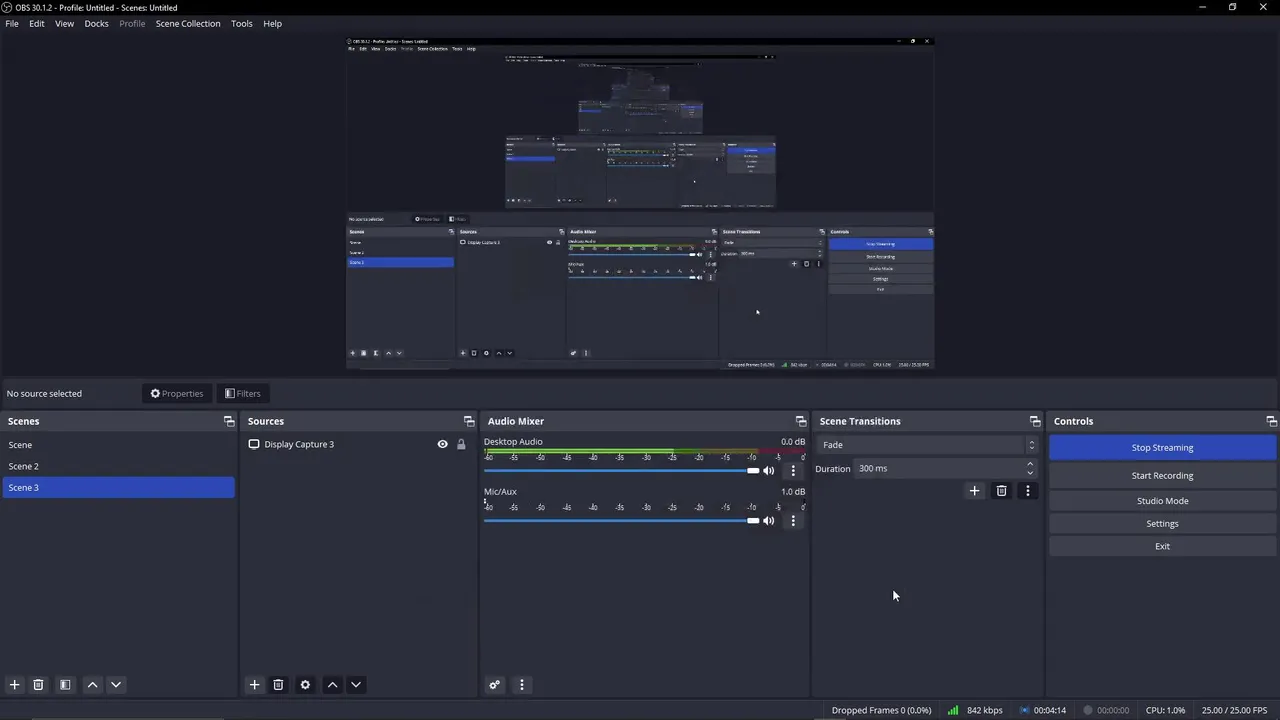Open the View menu
1280x720 pixels.
[64, 23]
